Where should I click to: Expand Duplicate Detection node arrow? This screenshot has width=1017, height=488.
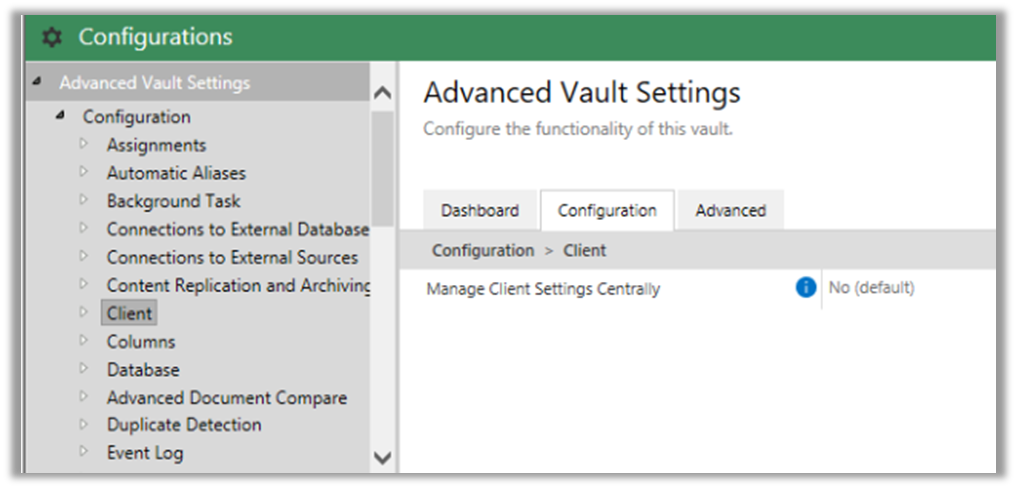pyautogui.click(x=83, y=424)
